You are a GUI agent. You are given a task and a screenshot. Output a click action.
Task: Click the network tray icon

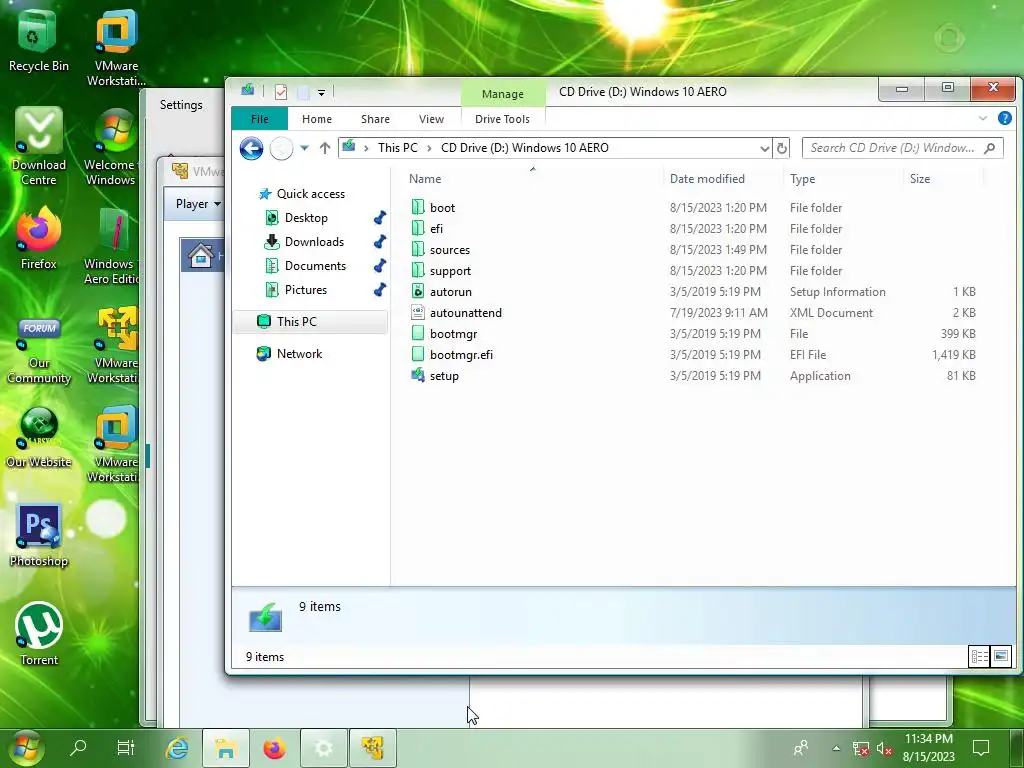[861, 749]
